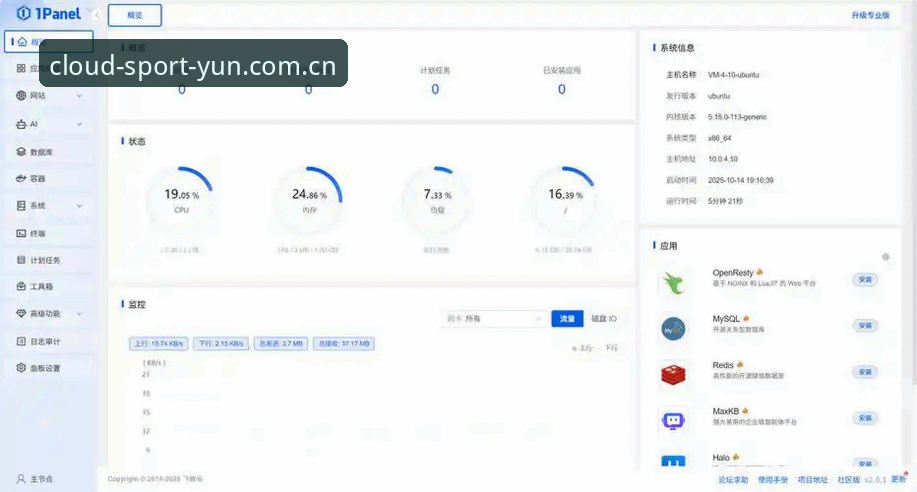Click the 主节点 user icon
Image resolution: width=917 pixels, height=492 pixels.
[x=21, y=479]
